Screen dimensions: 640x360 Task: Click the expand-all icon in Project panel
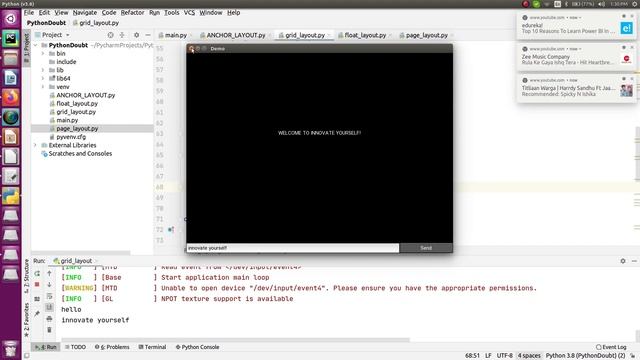point(122,35)
